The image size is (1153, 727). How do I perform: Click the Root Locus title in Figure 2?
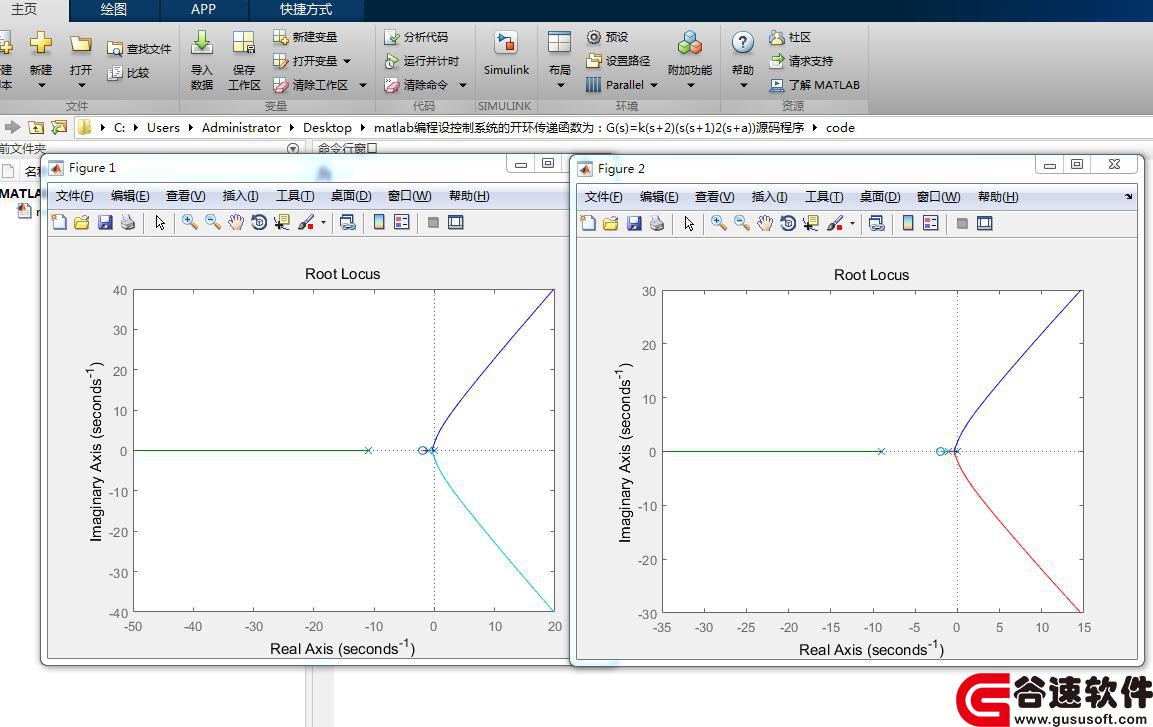click(x=871, y=275)
